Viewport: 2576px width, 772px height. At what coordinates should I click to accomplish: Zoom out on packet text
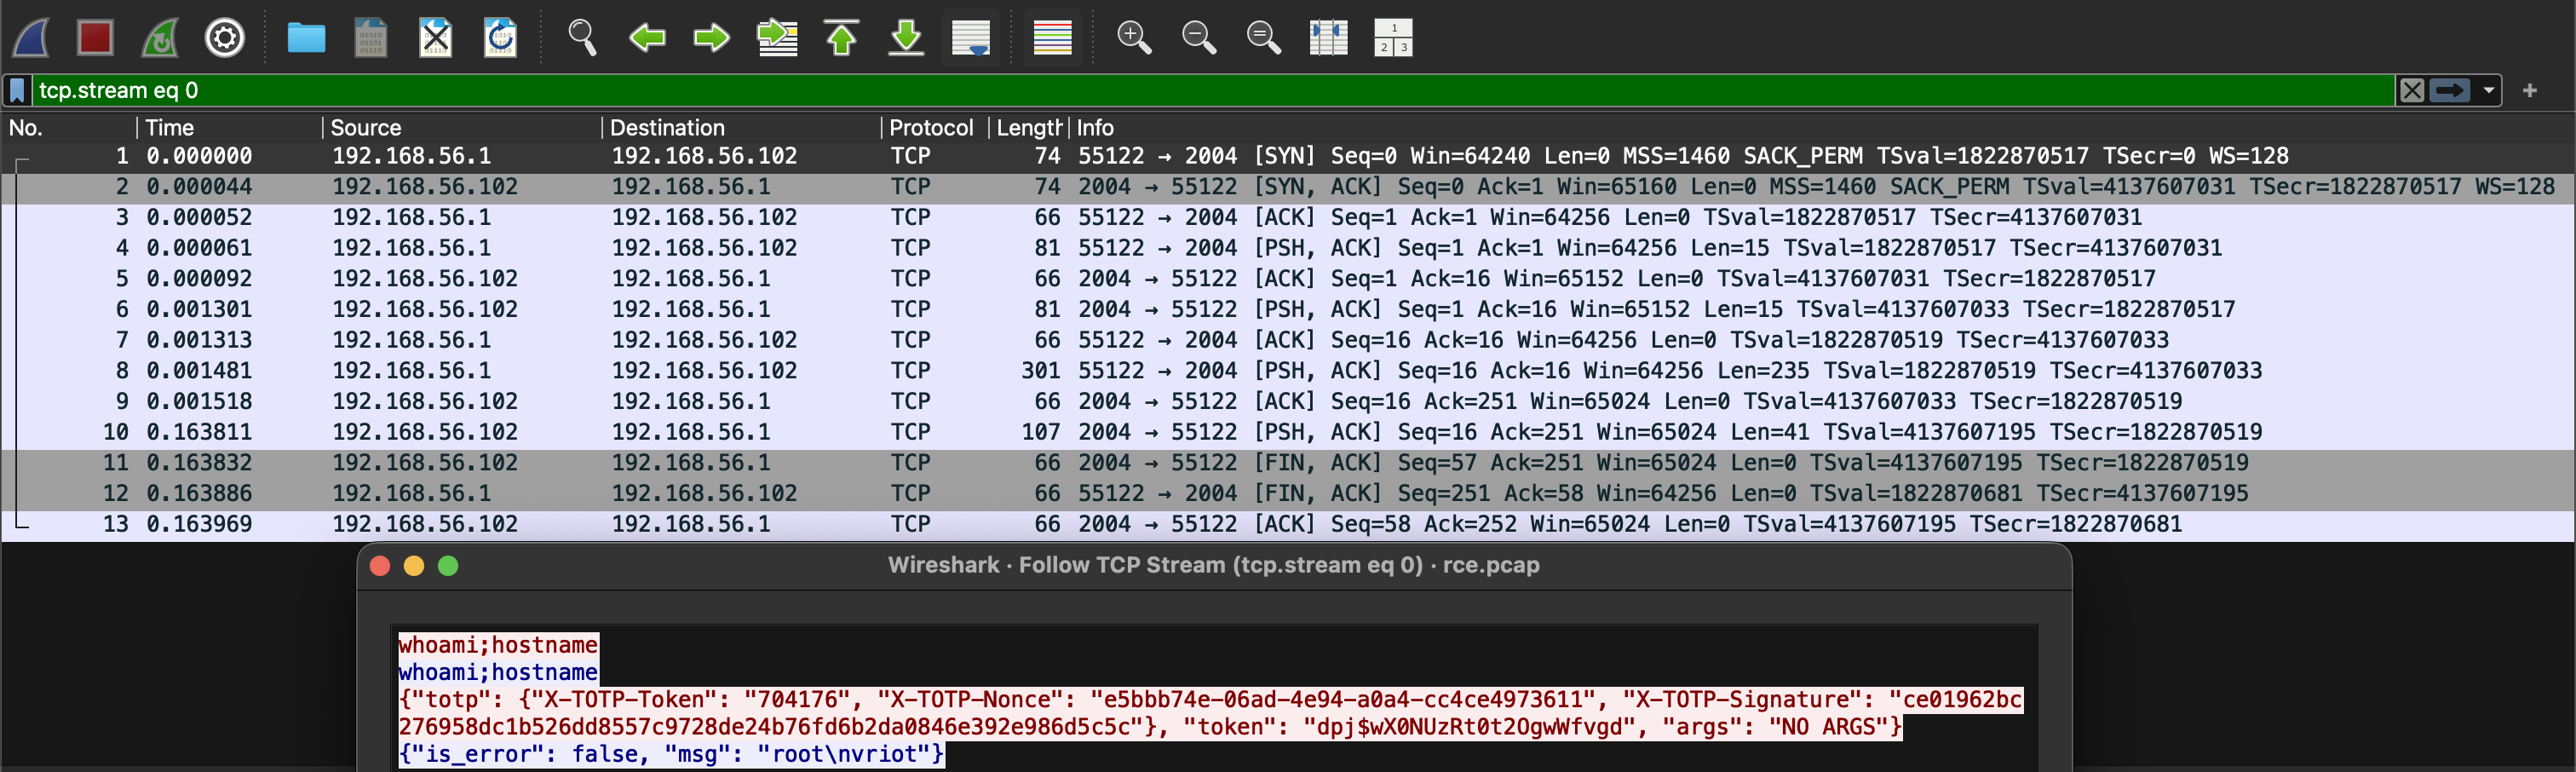point(1199,38)
